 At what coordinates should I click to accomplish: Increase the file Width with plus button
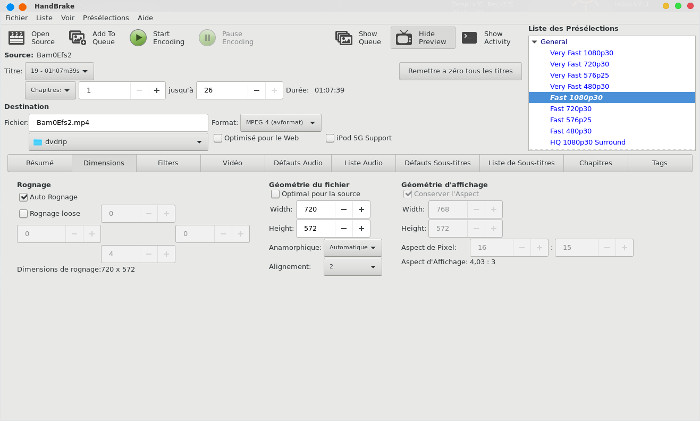point(360,210)
